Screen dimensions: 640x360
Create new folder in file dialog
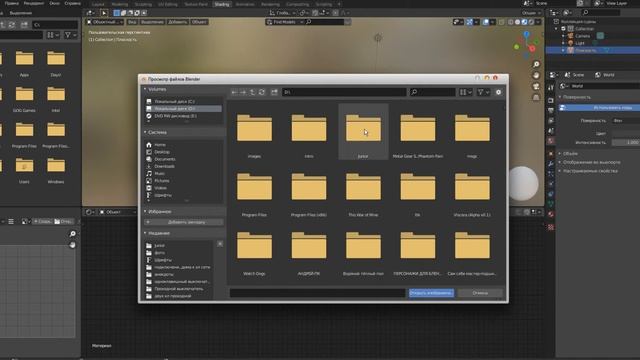[x=274, y=92]
